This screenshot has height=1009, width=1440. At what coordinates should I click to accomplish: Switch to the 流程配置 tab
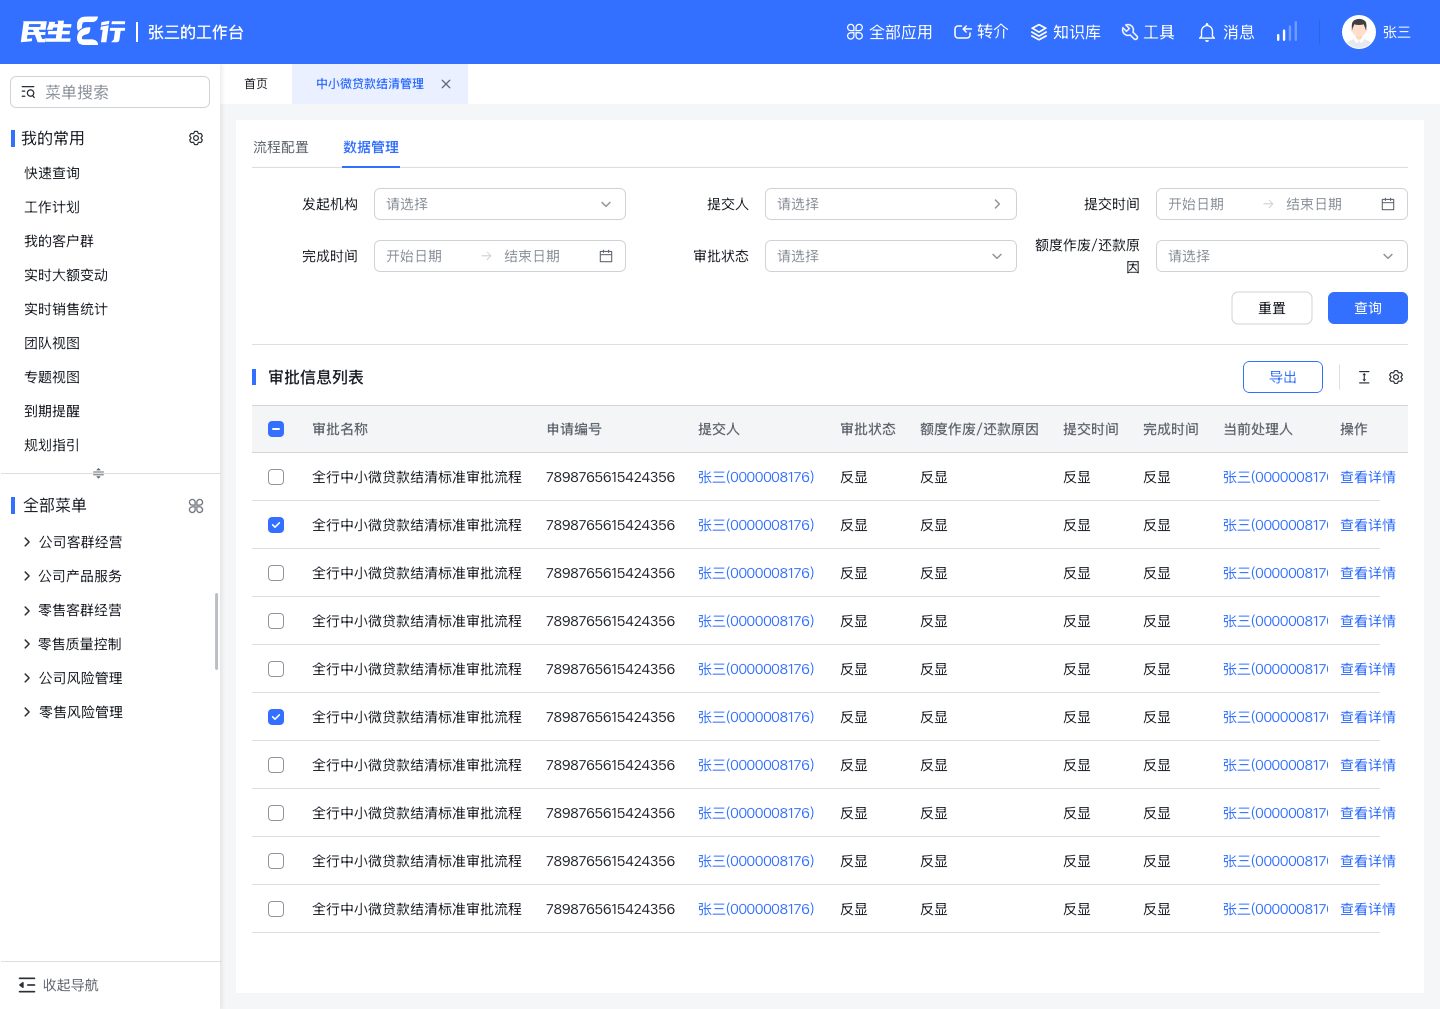point(281,147)
